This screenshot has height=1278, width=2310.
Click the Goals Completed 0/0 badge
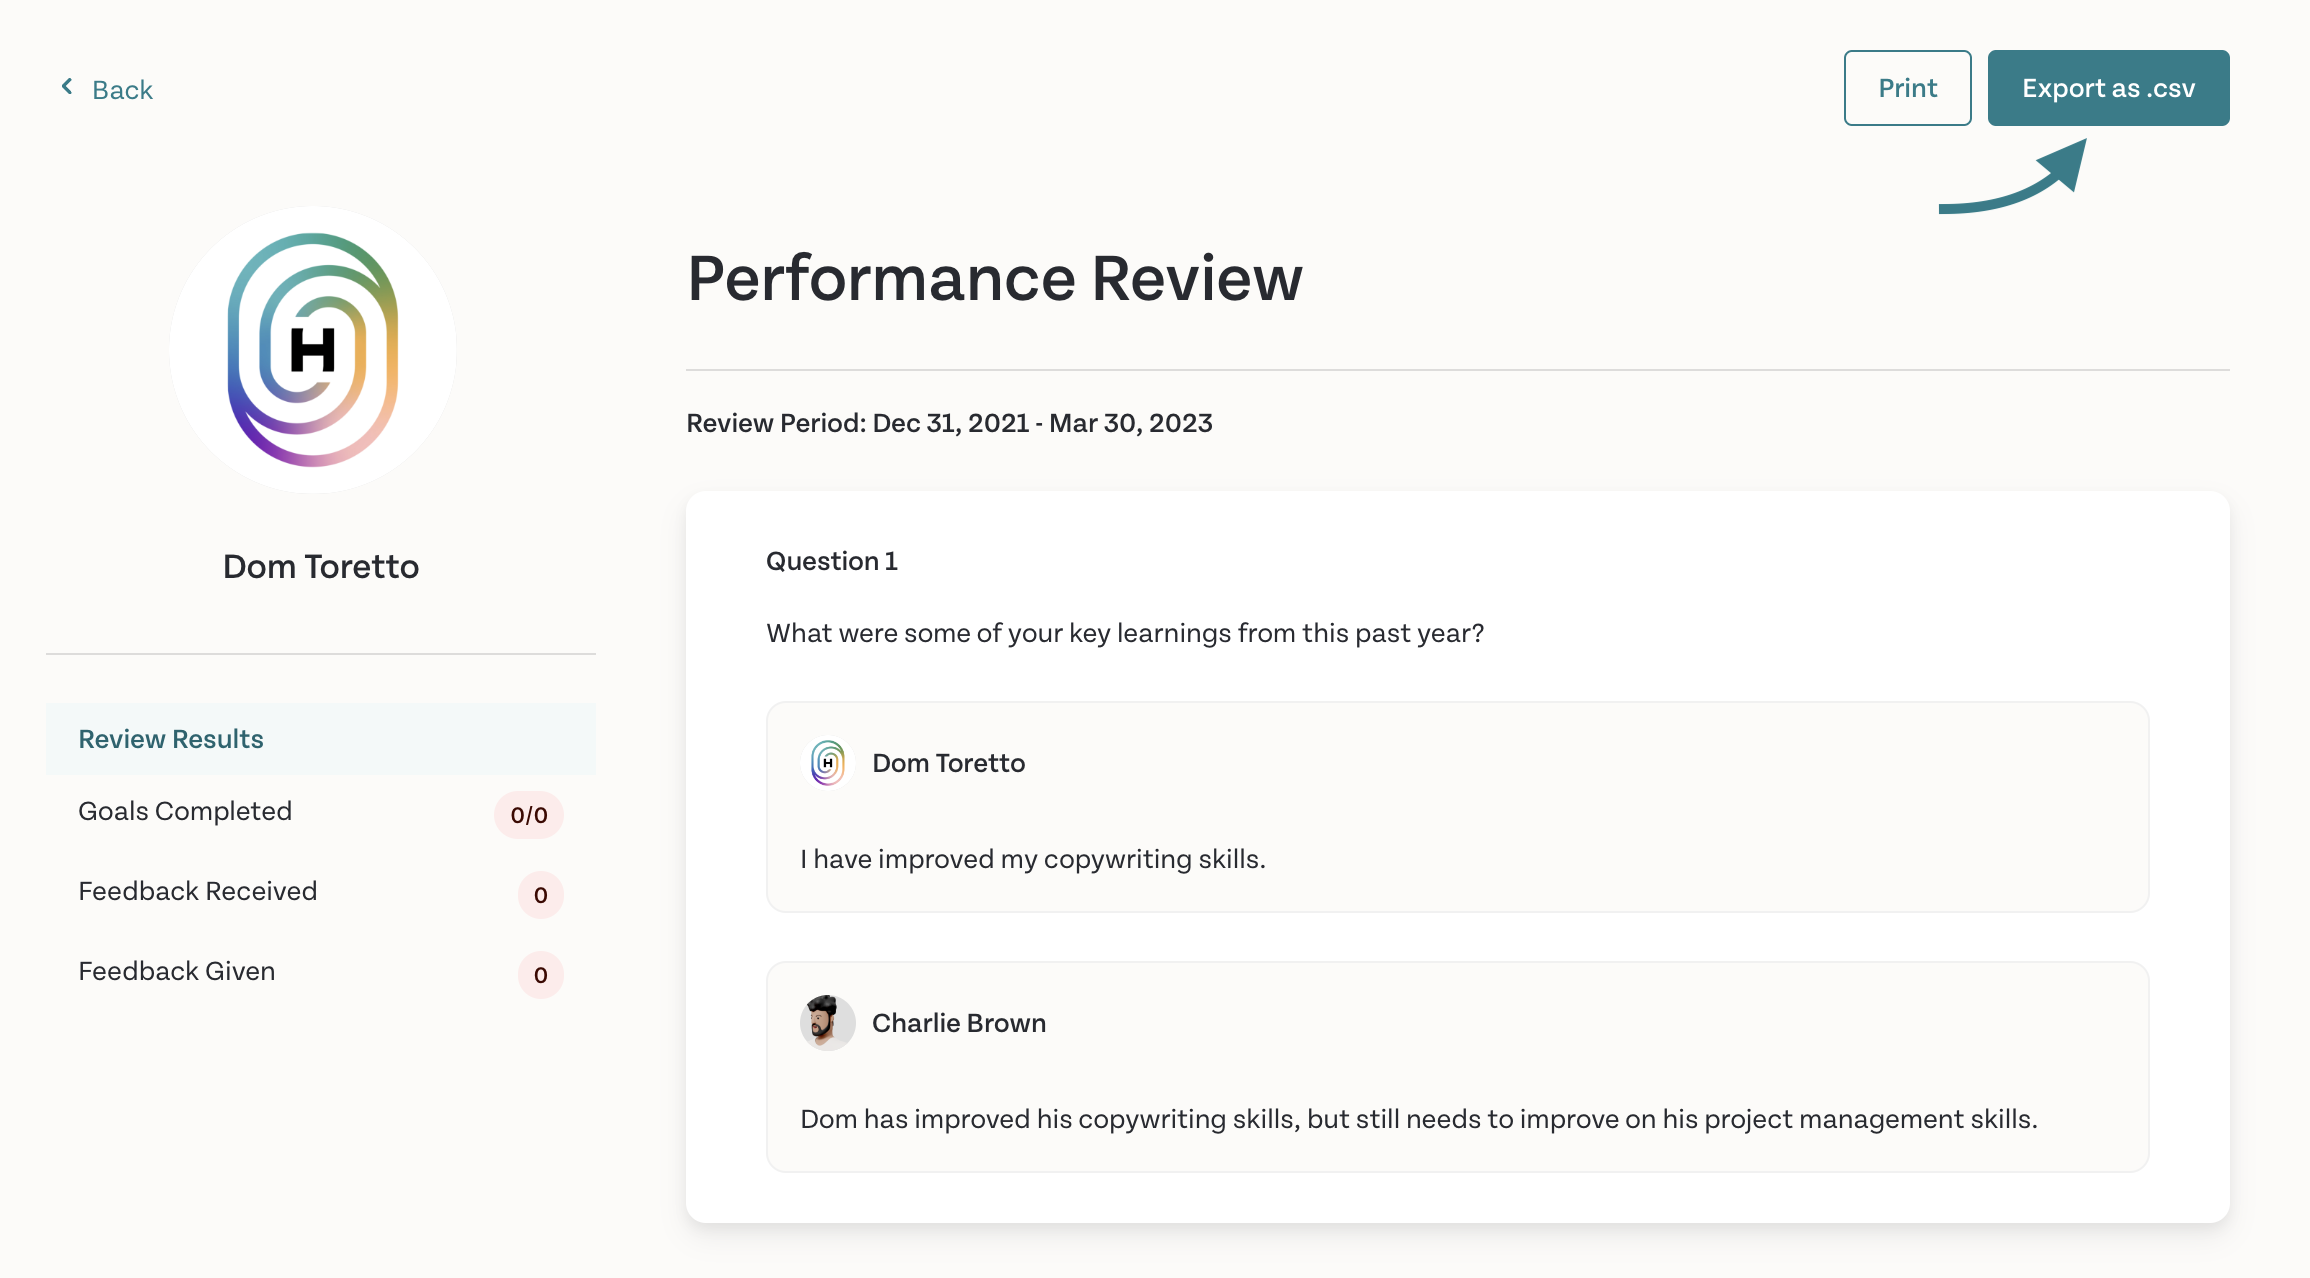(528, 814)
